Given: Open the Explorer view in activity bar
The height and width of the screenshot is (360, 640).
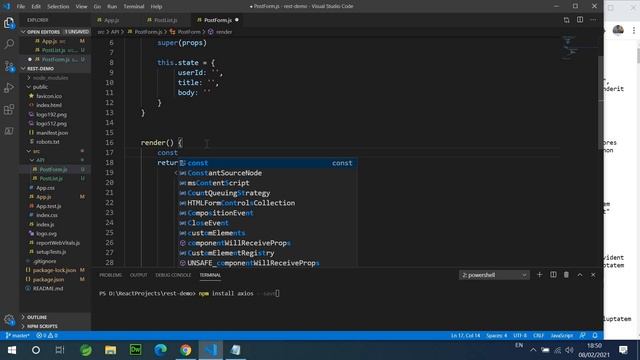Looking at the screenshot, I should click(9, 23).
